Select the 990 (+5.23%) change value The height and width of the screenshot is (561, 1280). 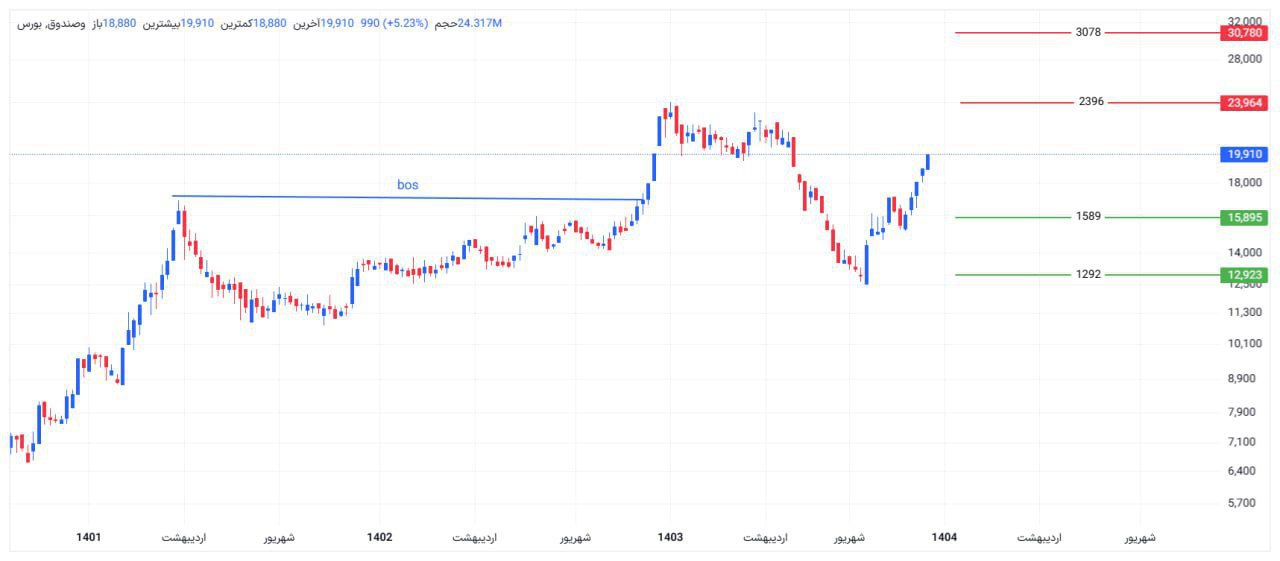point(393,23)
